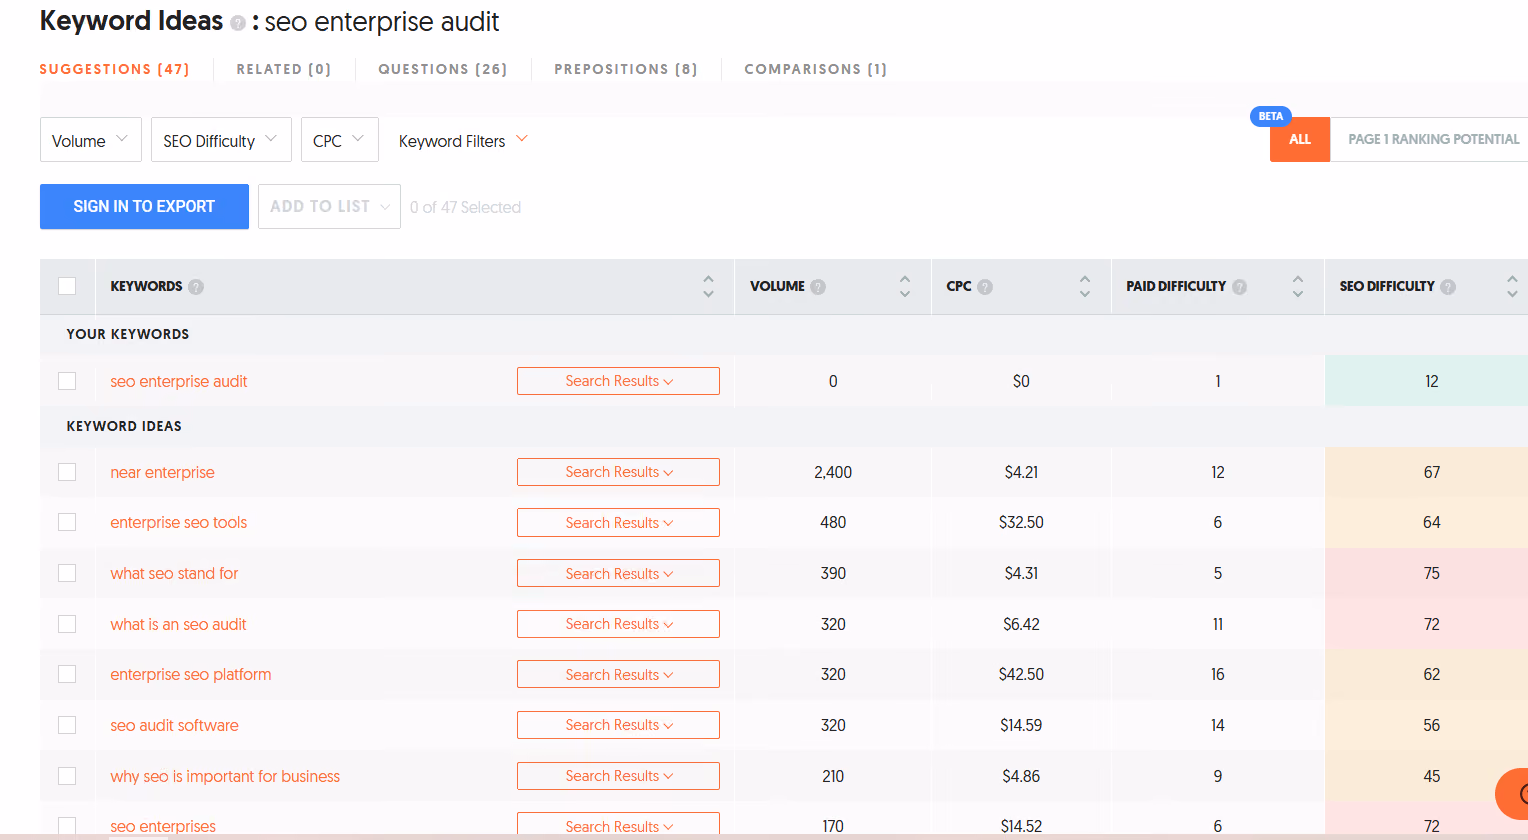
Task: Open the orange chat support bubble
Action: tap(1512, 794)
